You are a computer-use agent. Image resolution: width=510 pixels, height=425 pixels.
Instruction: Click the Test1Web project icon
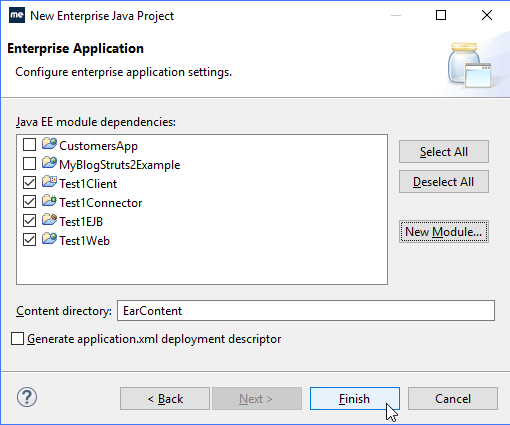[x=49, y=239]
